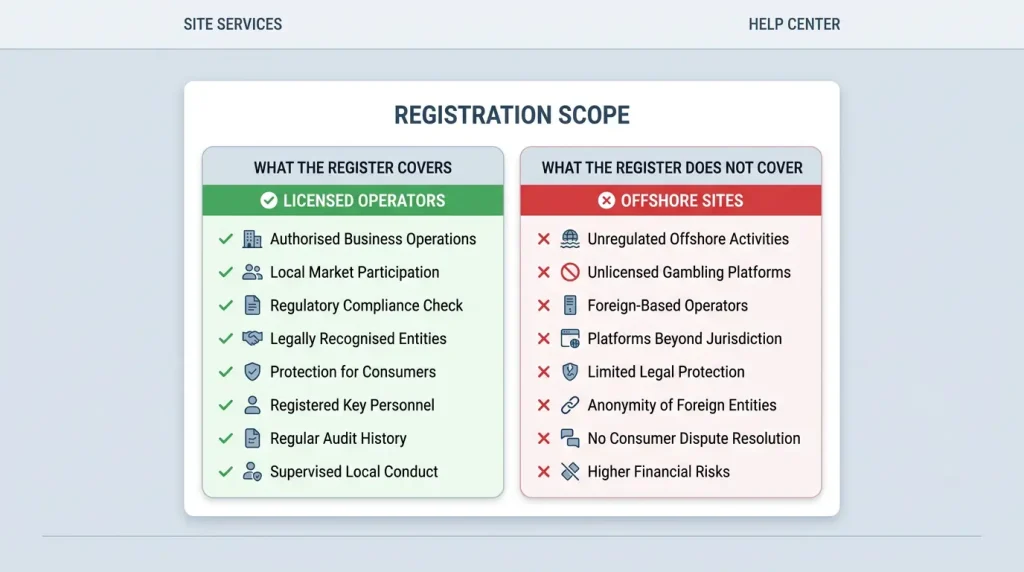The width and height of the screenshot is (1024, 572).
Task: Click green checkmark next to Protection for Consumers
Action: (x=226, y=372)
